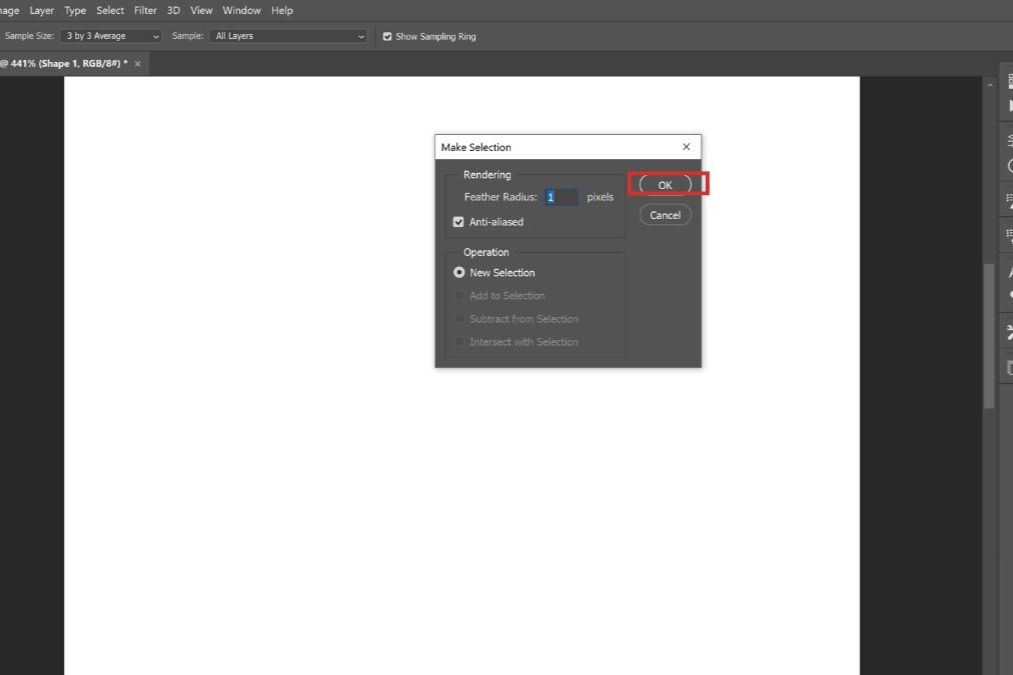Open the Type menu
The width and height of the screenshot is (1013, 675).
point(75,10)
